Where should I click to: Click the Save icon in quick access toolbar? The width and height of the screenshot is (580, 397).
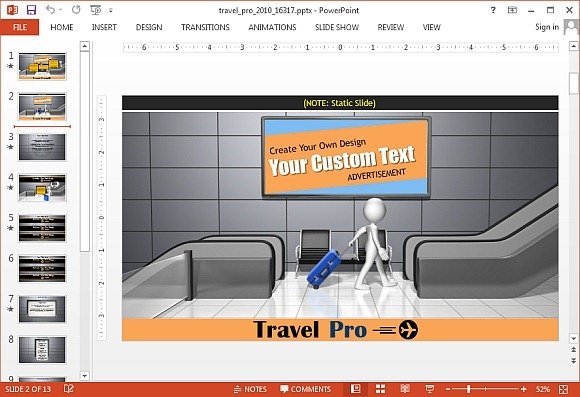click(31, 10)
